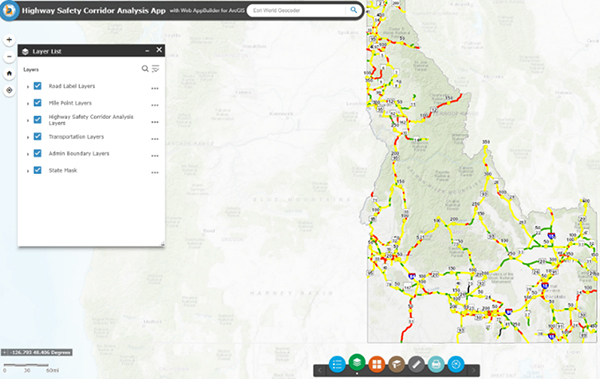This screenshot has width=600, height=379.
Task: Open the blue globe widget in toolbar
Action: point(456,364)
